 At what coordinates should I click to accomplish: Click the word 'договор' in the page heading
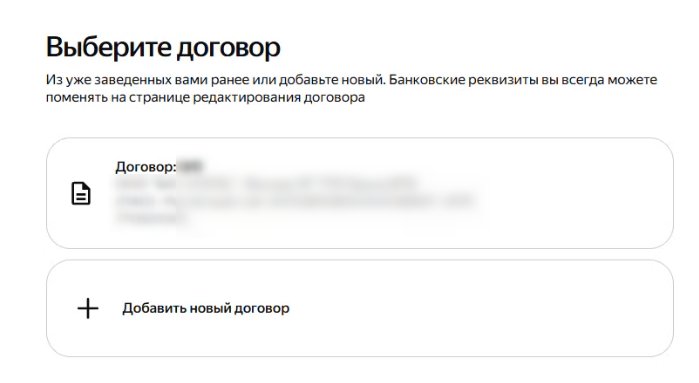click(x=229, y=48)
